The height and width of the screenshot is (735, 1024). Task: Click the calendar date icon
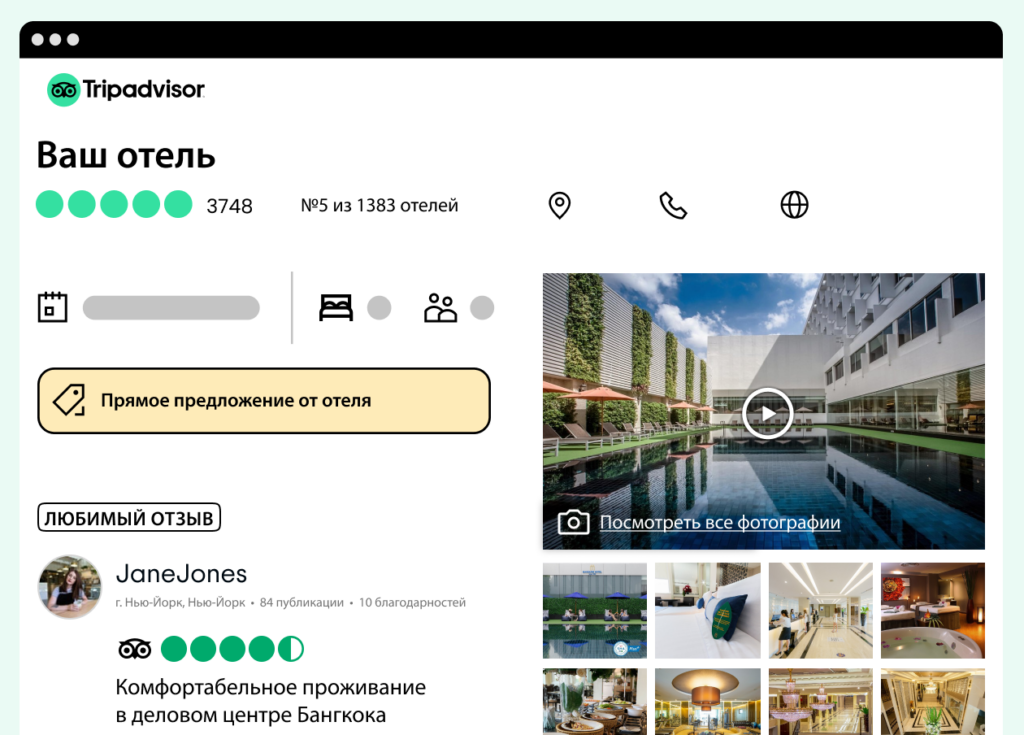[x=52, y=307]
